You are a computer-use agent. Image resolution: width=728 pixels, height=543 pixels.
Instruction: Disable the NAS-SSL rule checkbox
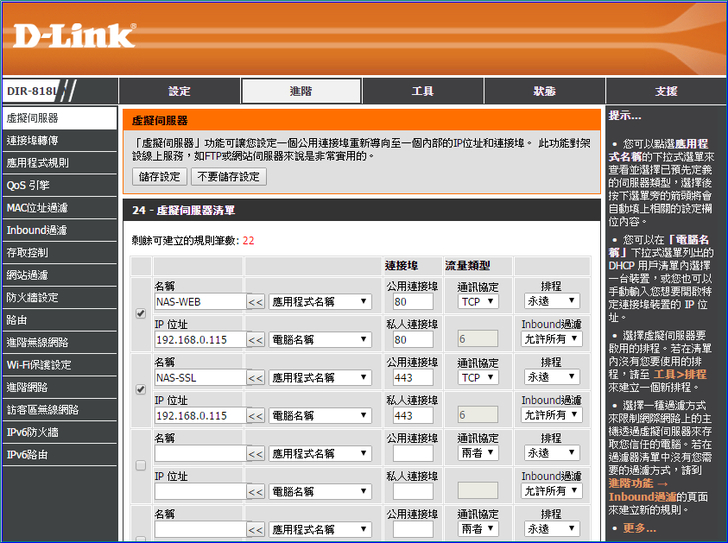tap(140, 389)
